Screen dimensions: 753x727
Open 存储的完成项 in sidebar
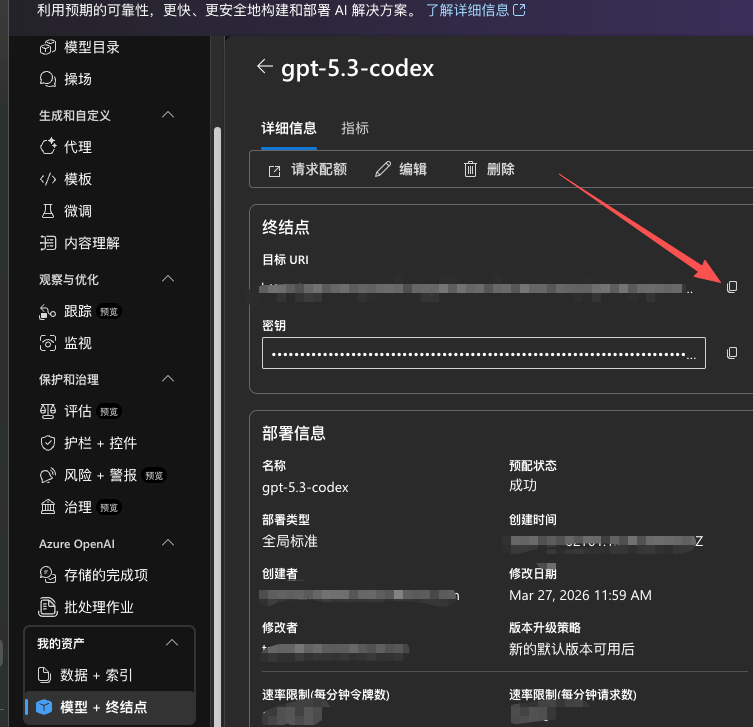pos(106,575)
